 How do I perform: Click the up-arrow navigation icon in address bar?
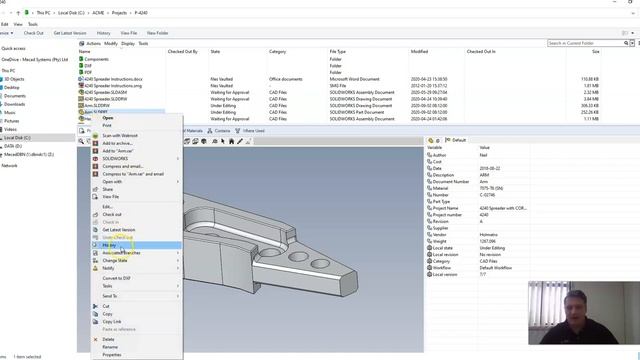pyautogui.click(x=18, y=13)
